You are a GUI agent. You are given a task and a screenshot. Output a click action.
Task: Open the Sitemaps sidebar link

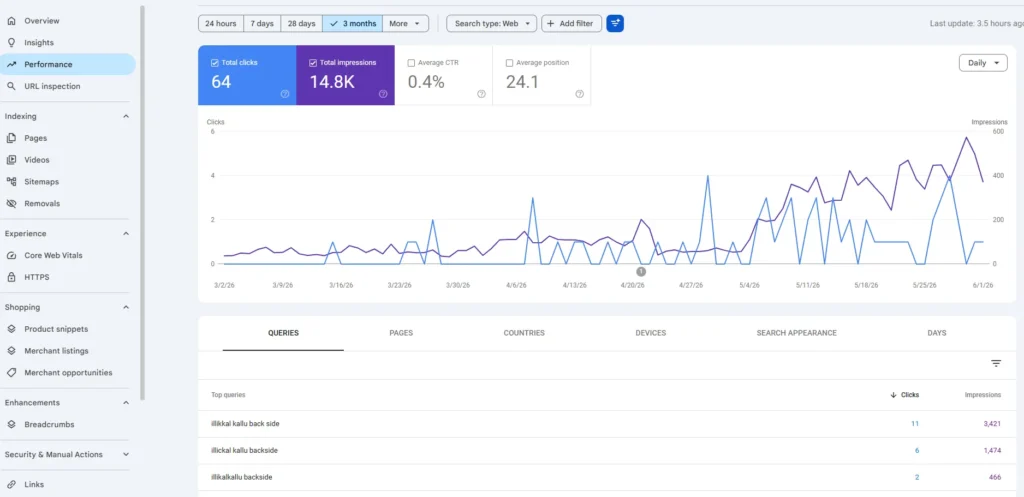point(42,182)
